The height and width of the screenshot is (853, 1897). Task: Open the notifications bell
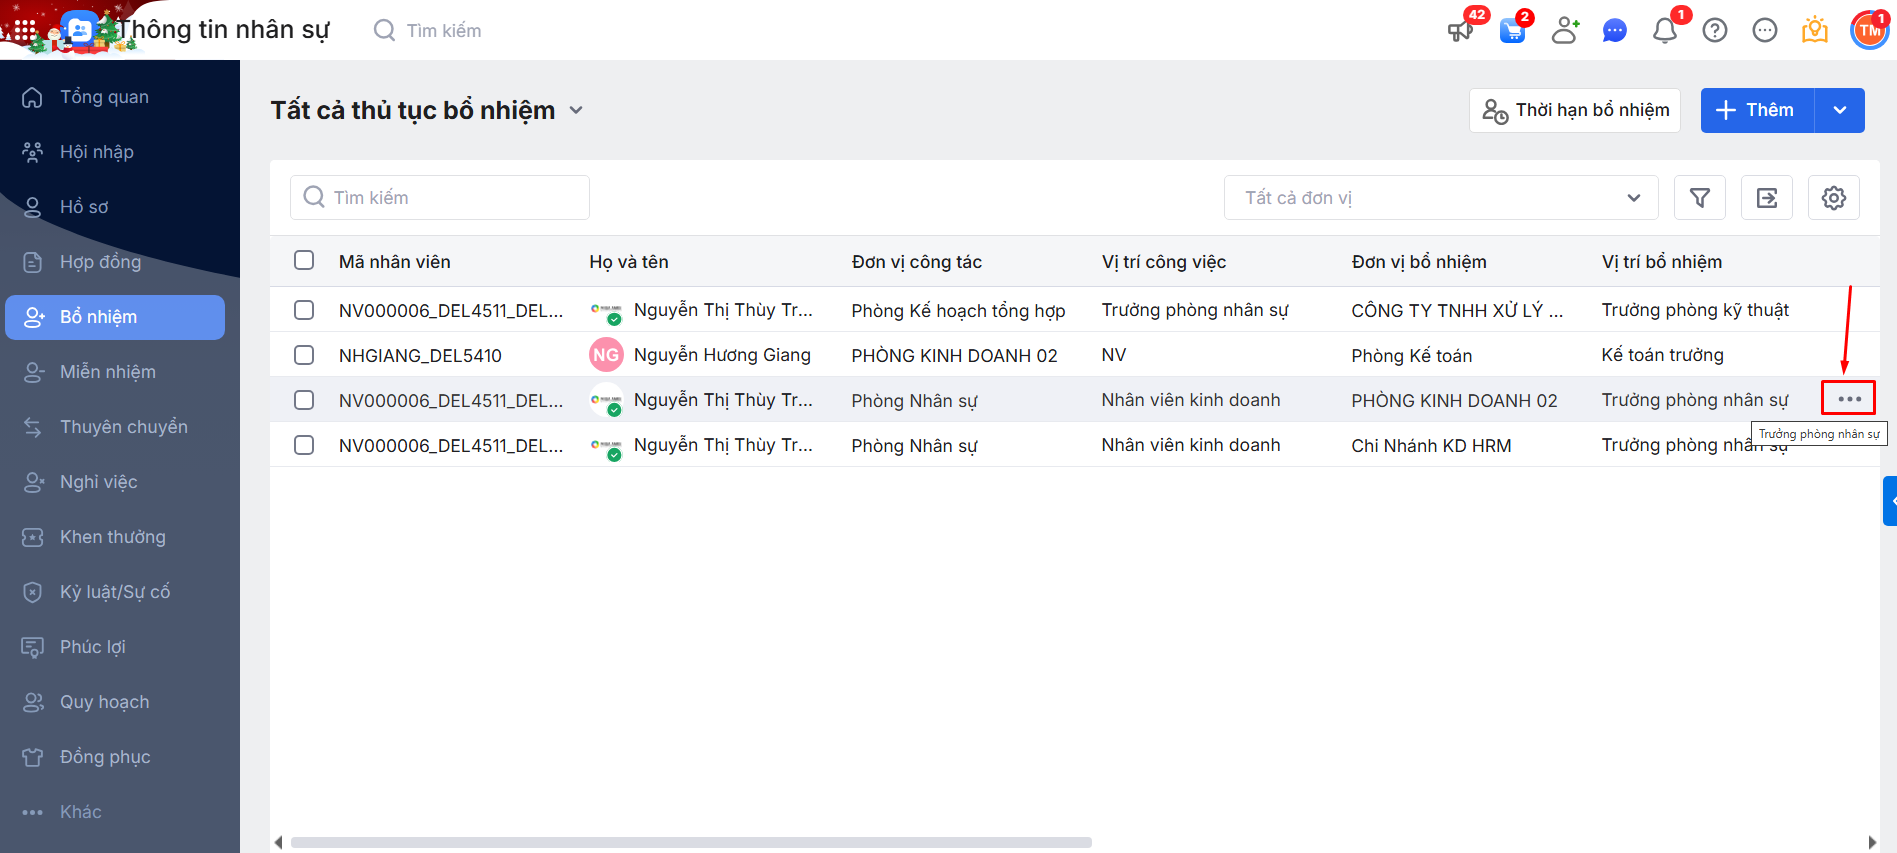(1665, 31)
